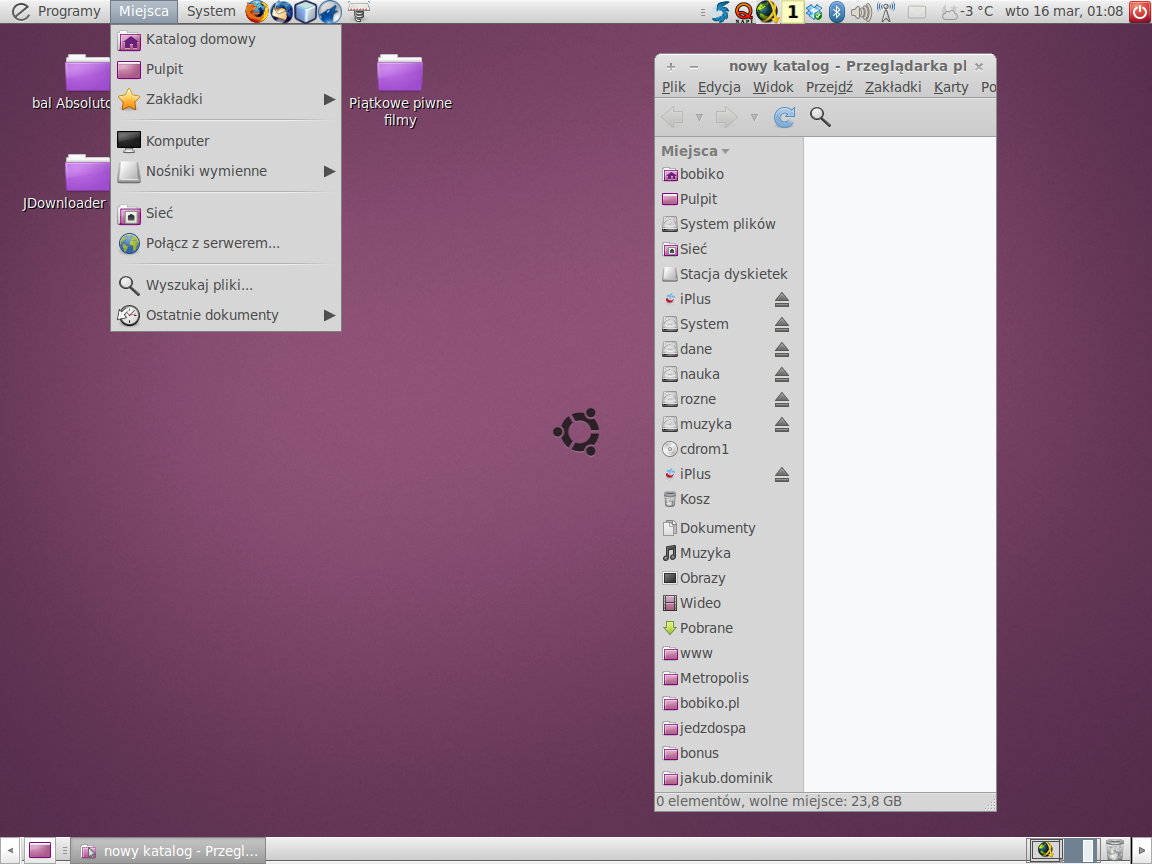
Task: Click the reload icon in file browser toolbar
Action: 785,117
